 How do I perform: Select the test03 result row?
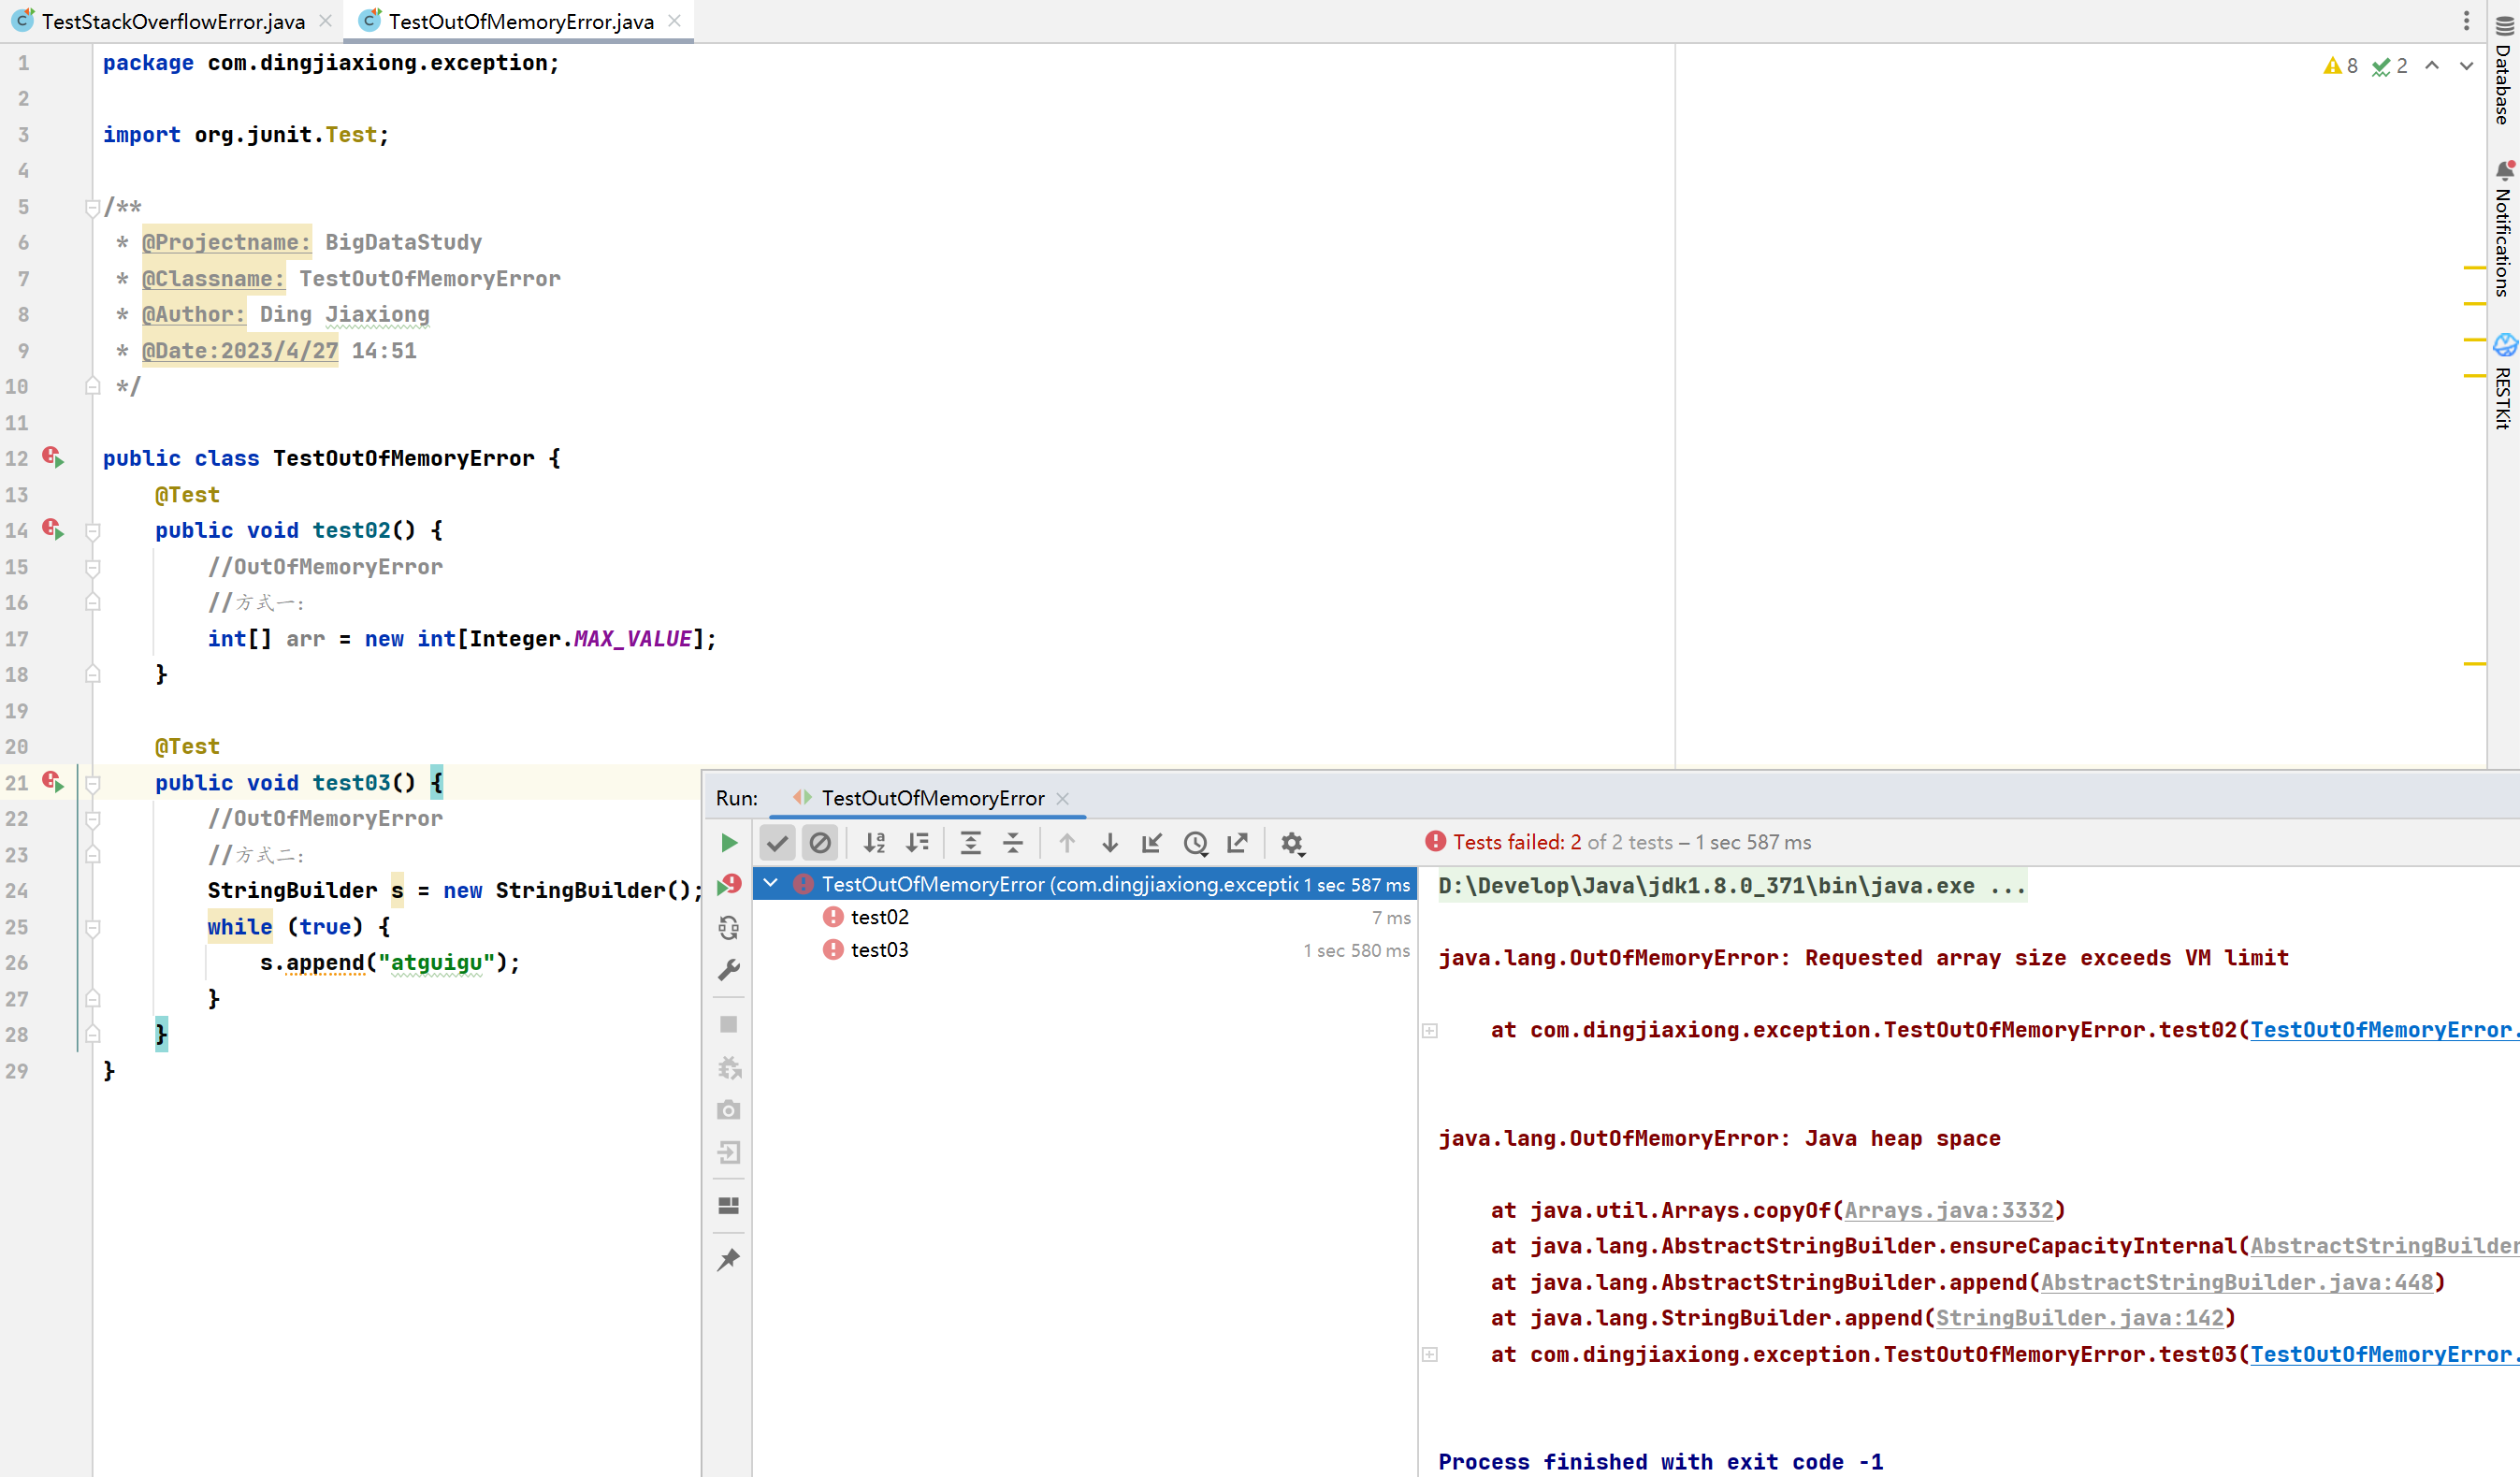pos(1085,950)
